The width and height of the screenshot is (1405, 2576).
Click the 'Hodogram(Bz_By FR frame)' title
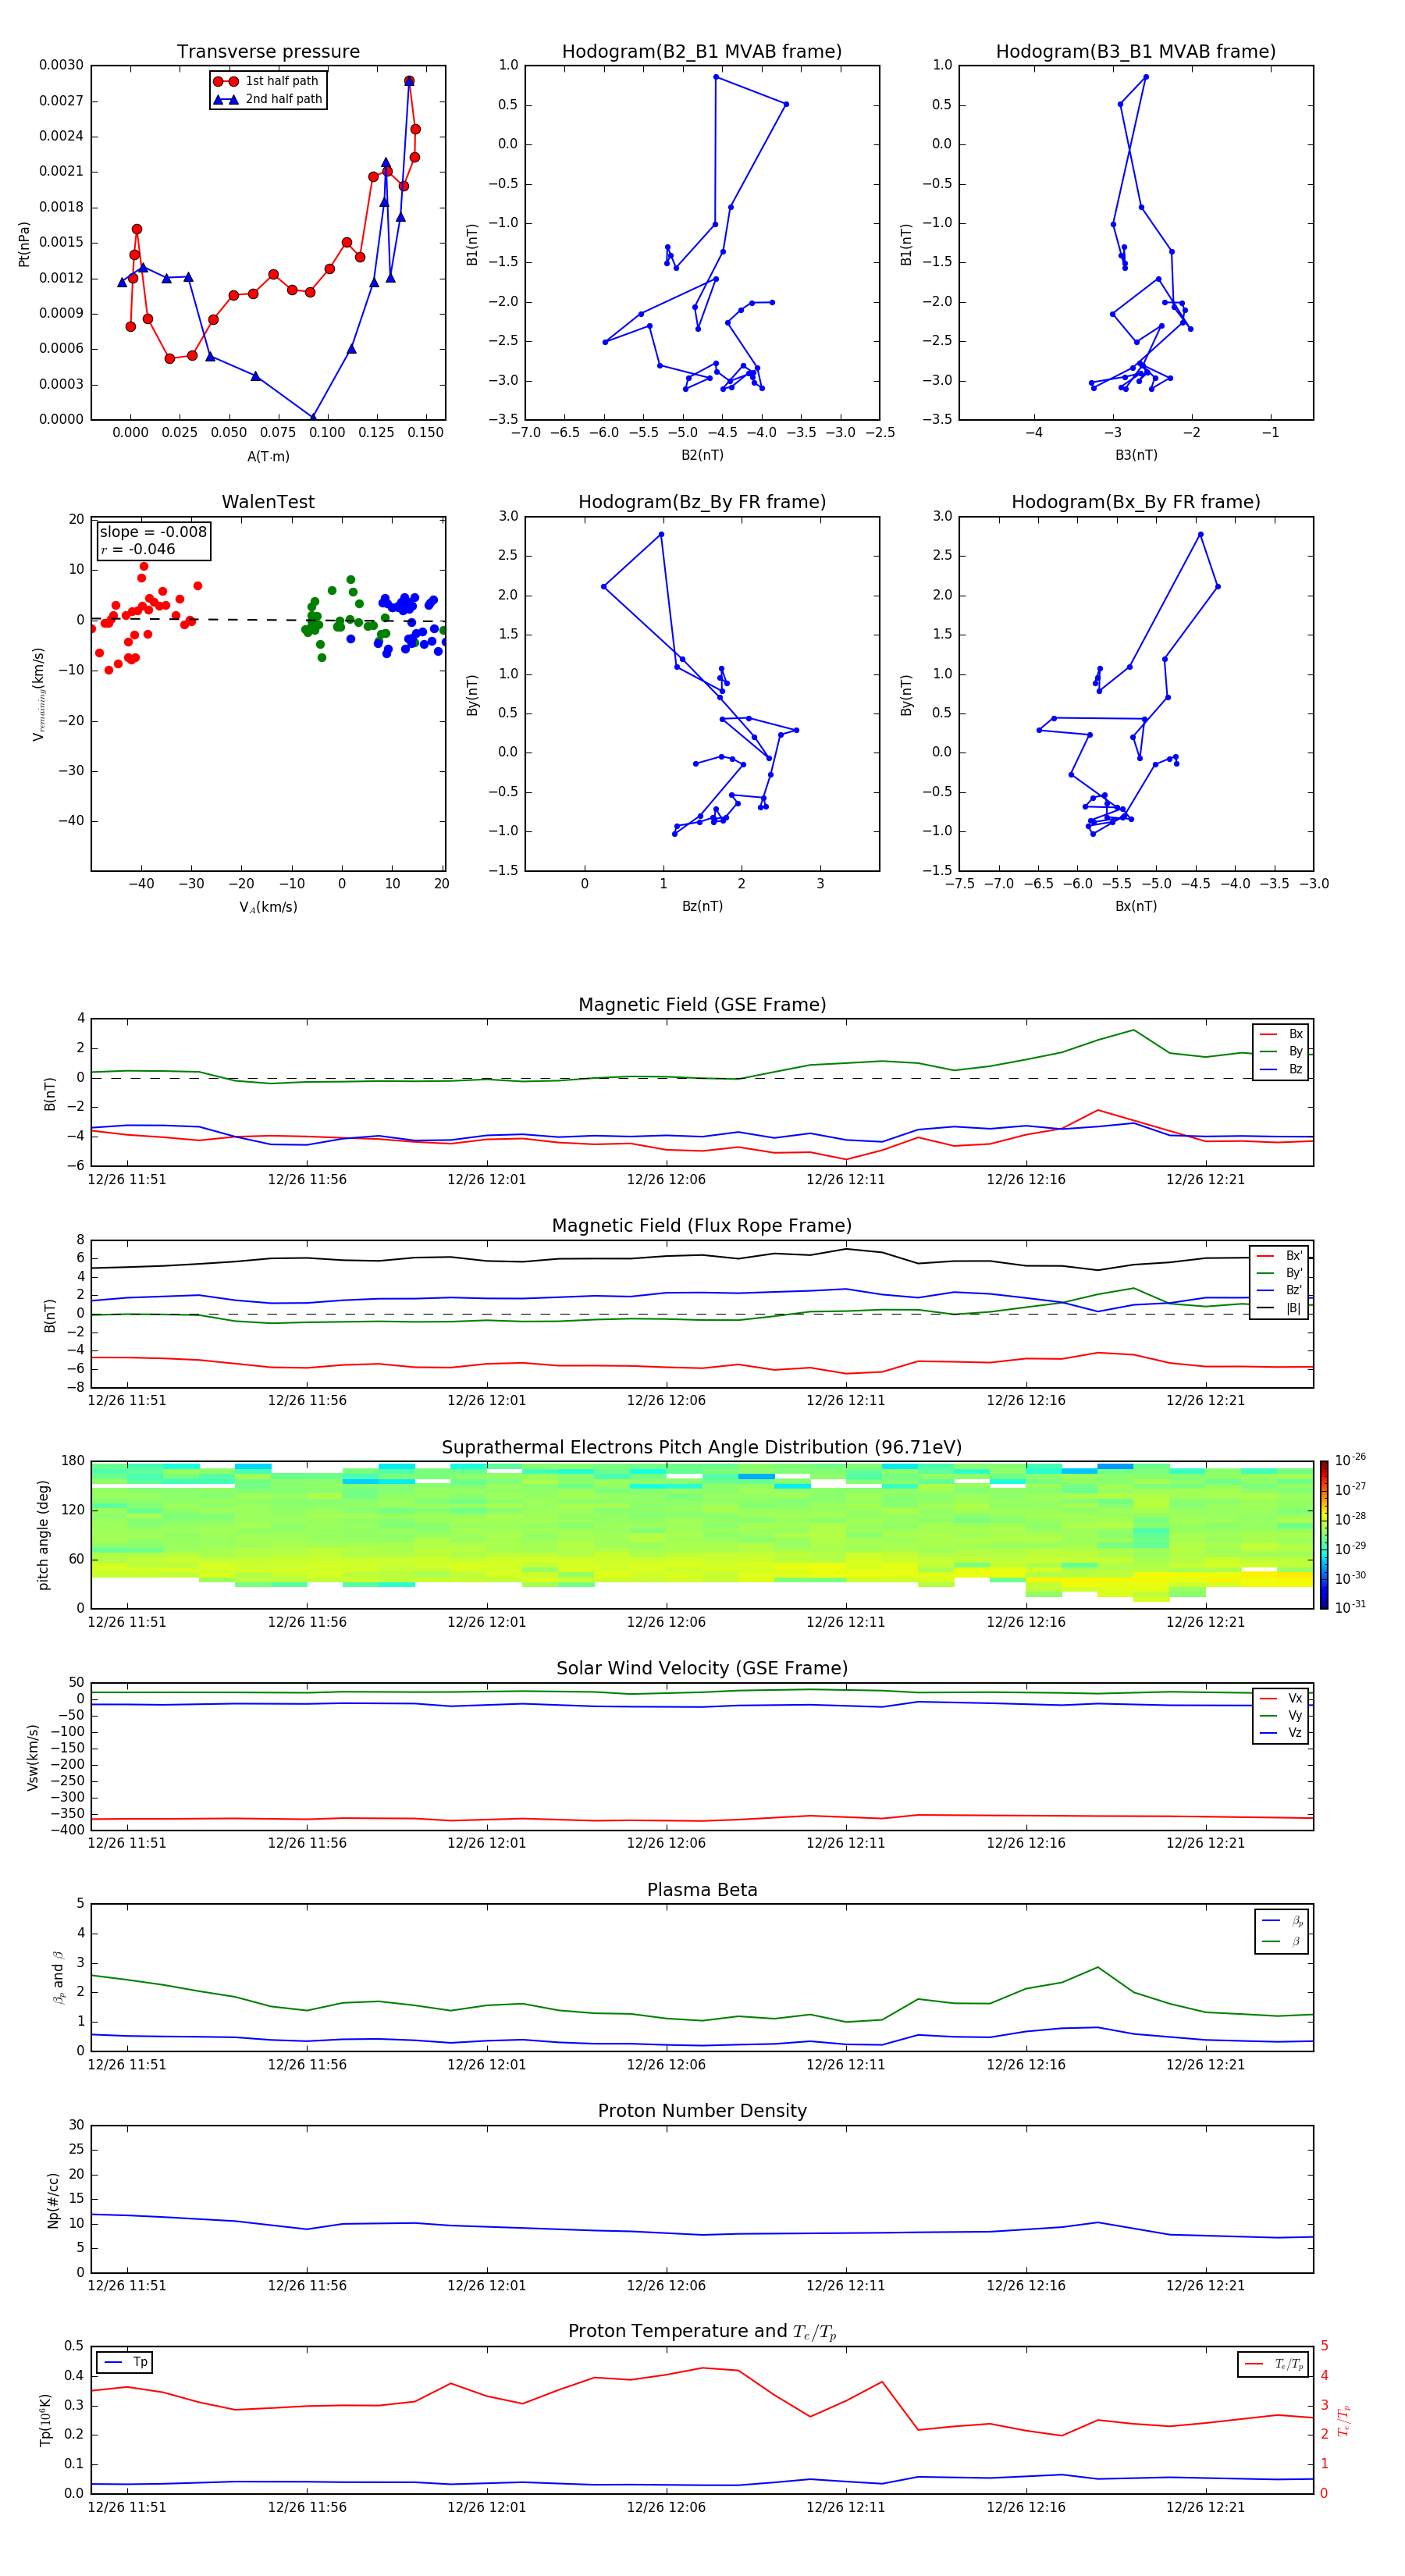click(x=702, y=502)
